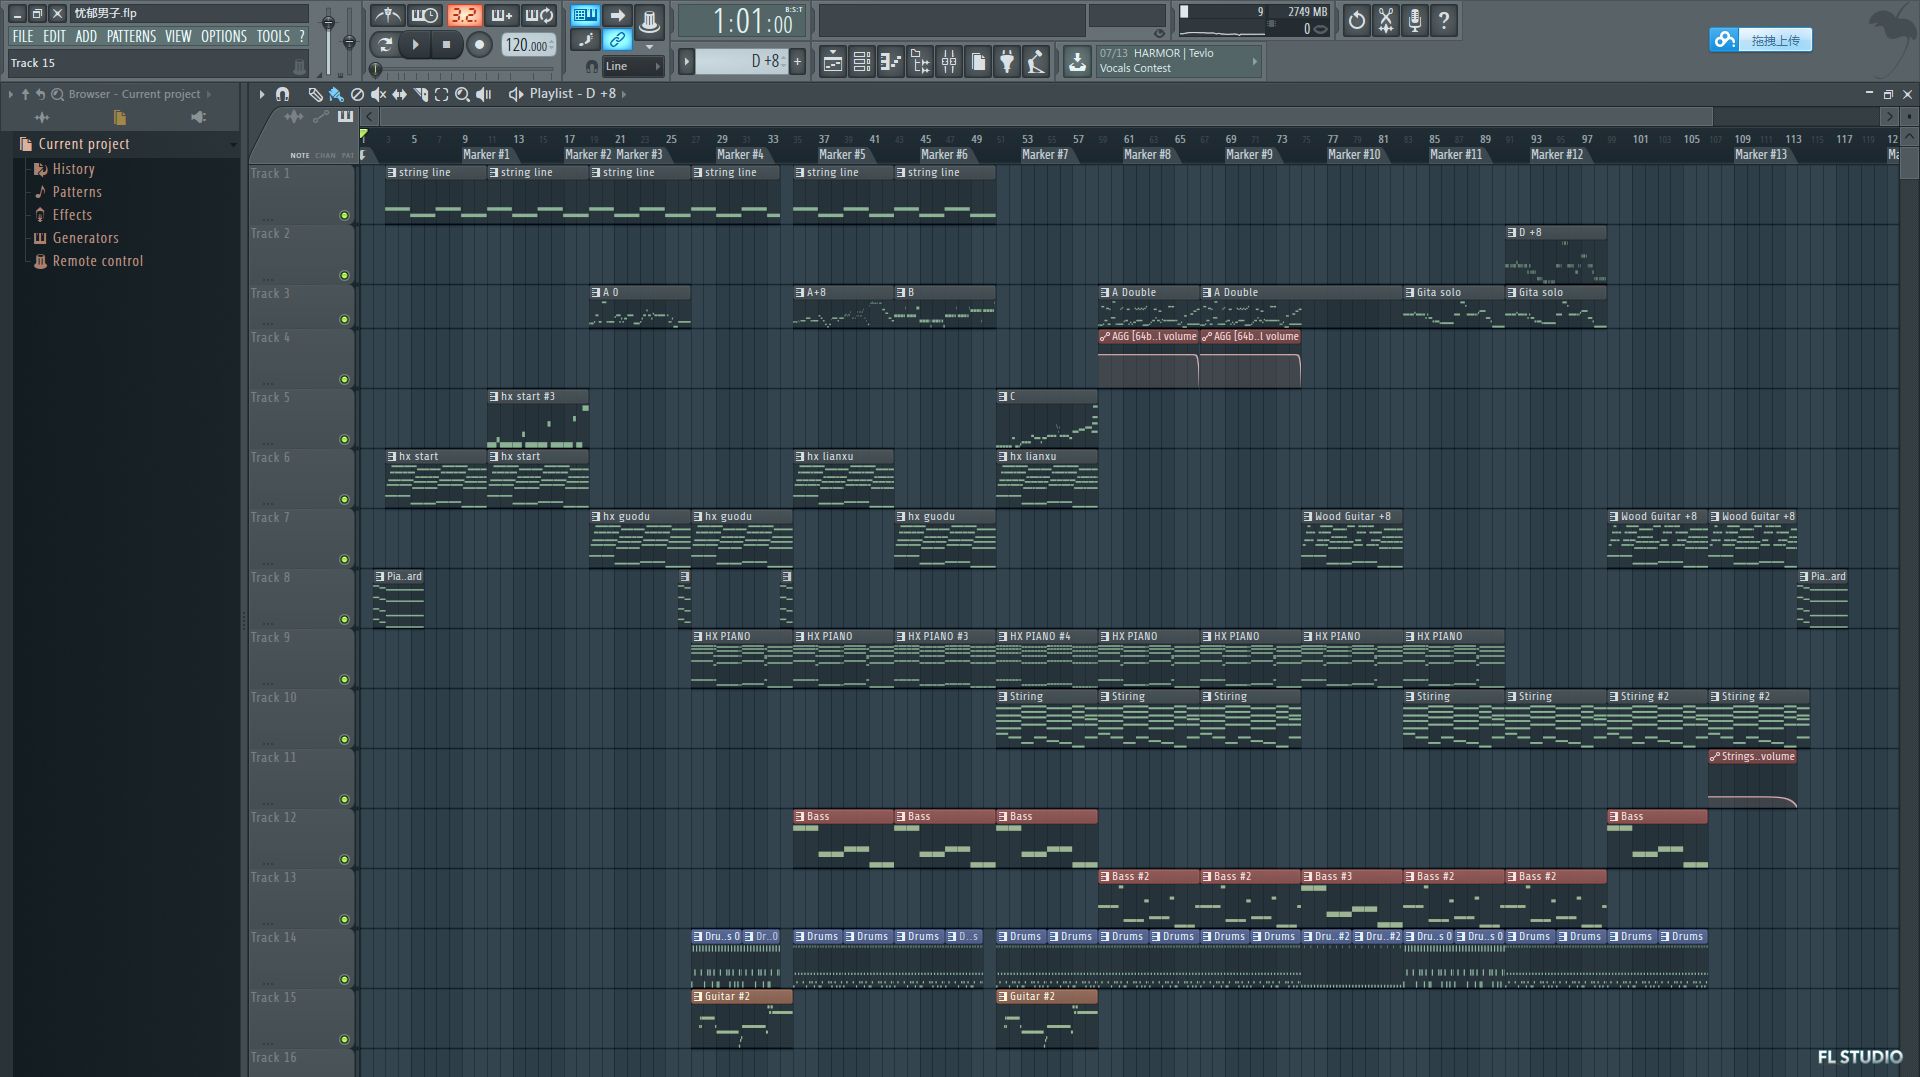
Task: Click the step editing arrow icon
Action: click(617, 15)
